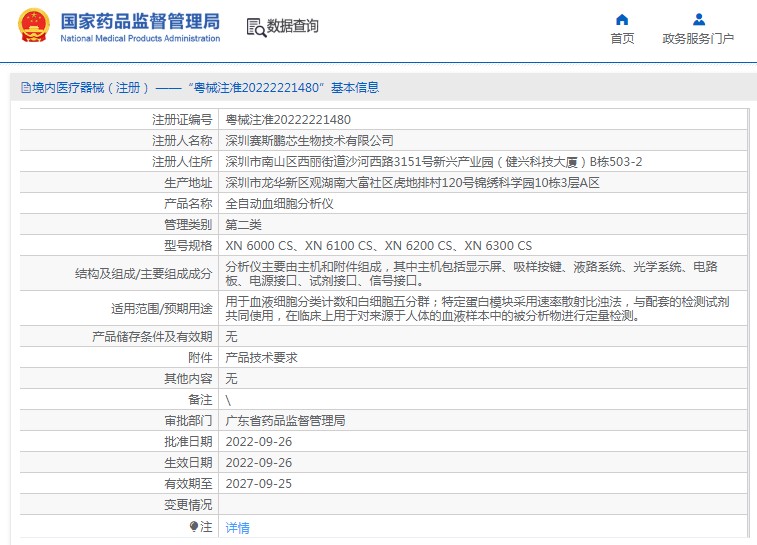This screenshot has width=757, height=545.
Task: Select product name 全自动血细胞分析仪
Action: tap(280, 204)
